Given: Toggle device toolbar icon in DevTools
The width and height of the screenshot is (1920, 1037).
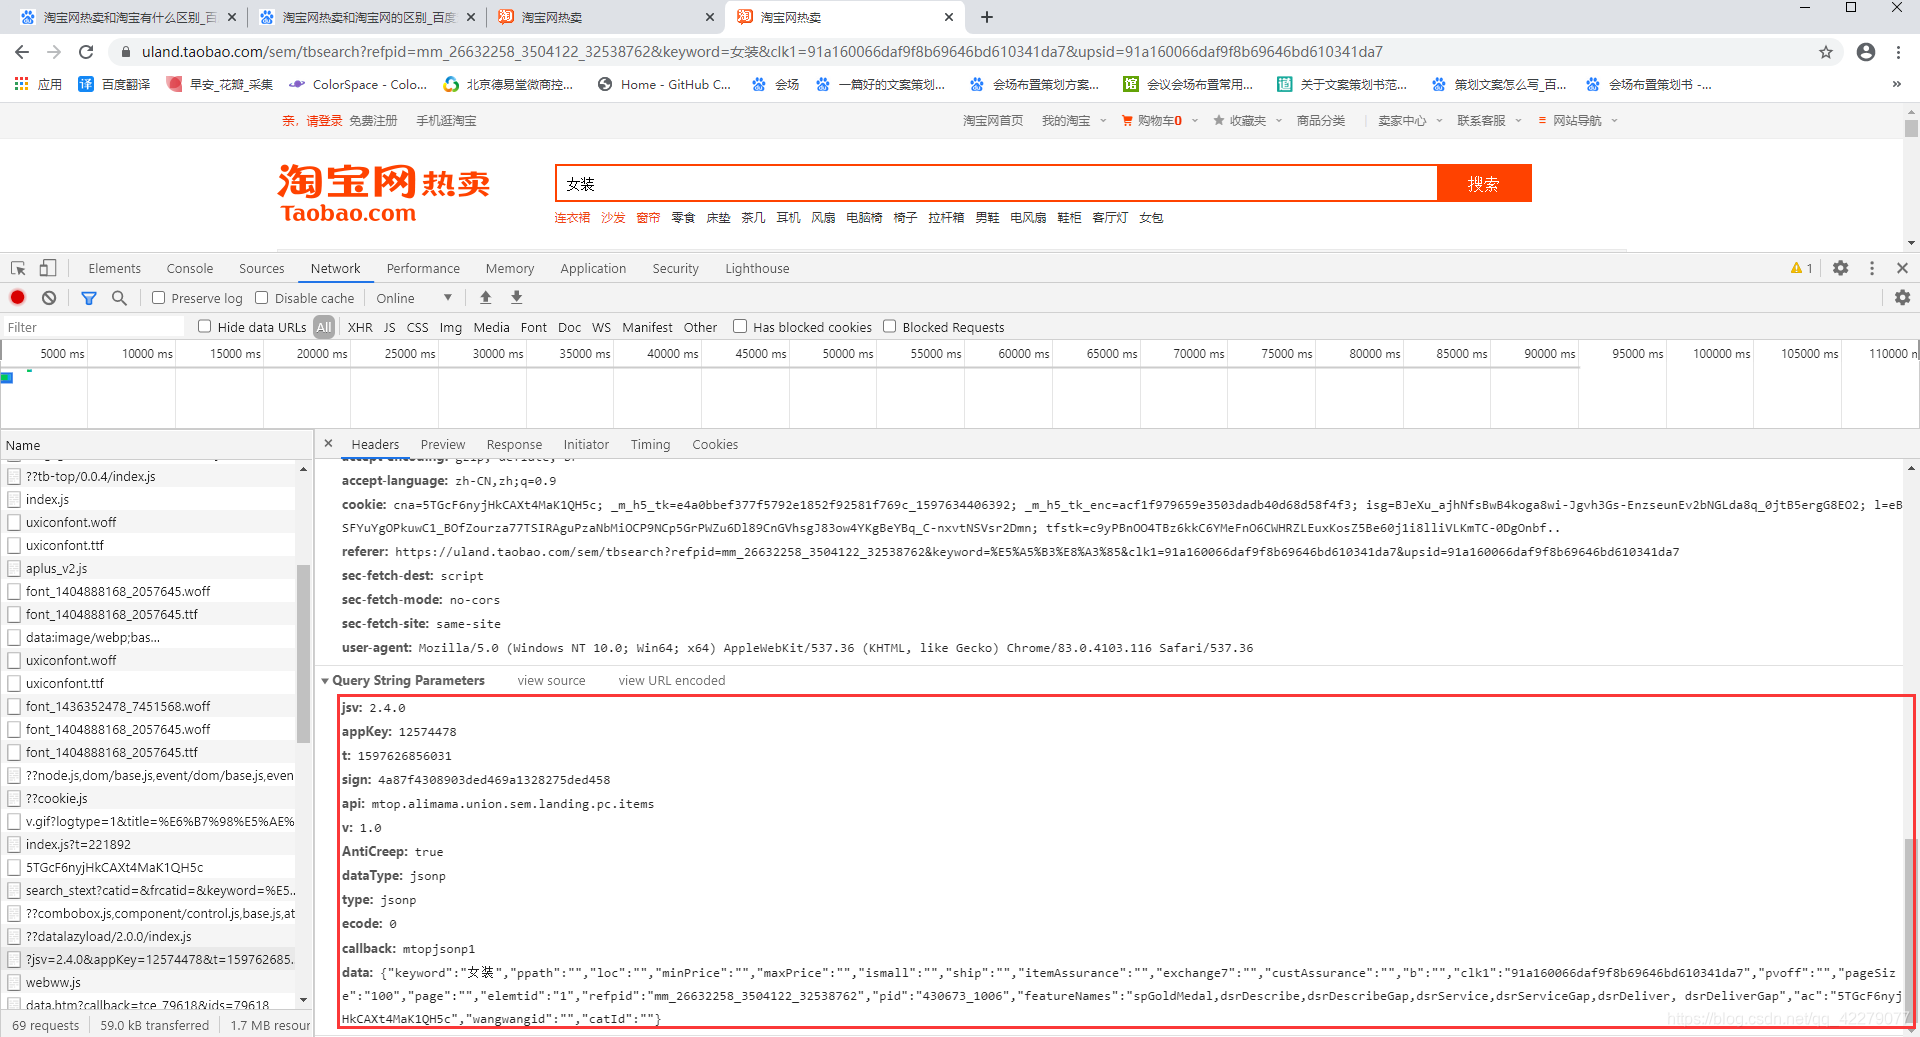Looking at the screenshot, I should click(48, 268).
